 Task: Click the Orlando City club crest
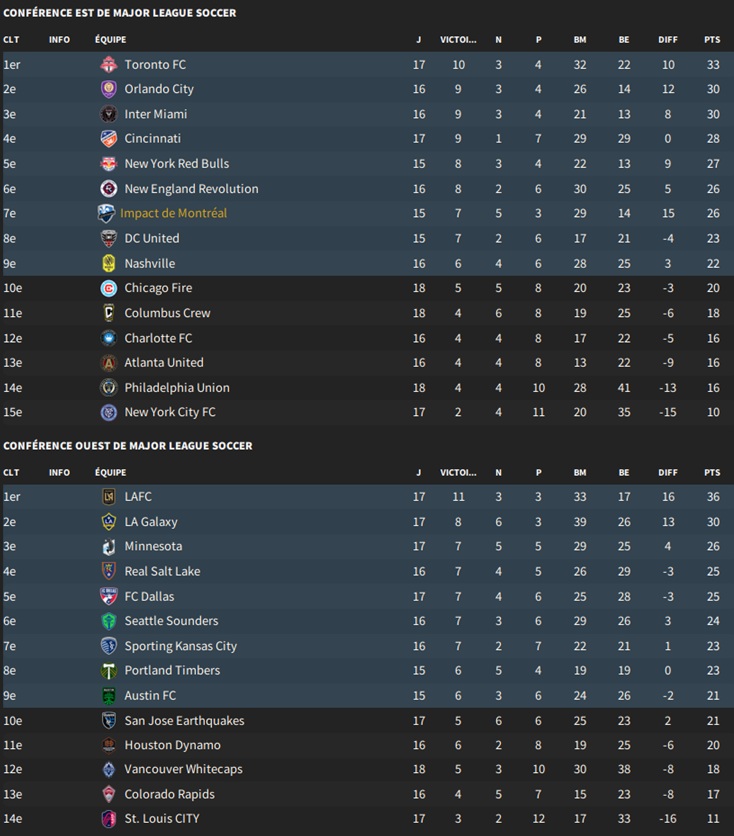tap(109, 89)
